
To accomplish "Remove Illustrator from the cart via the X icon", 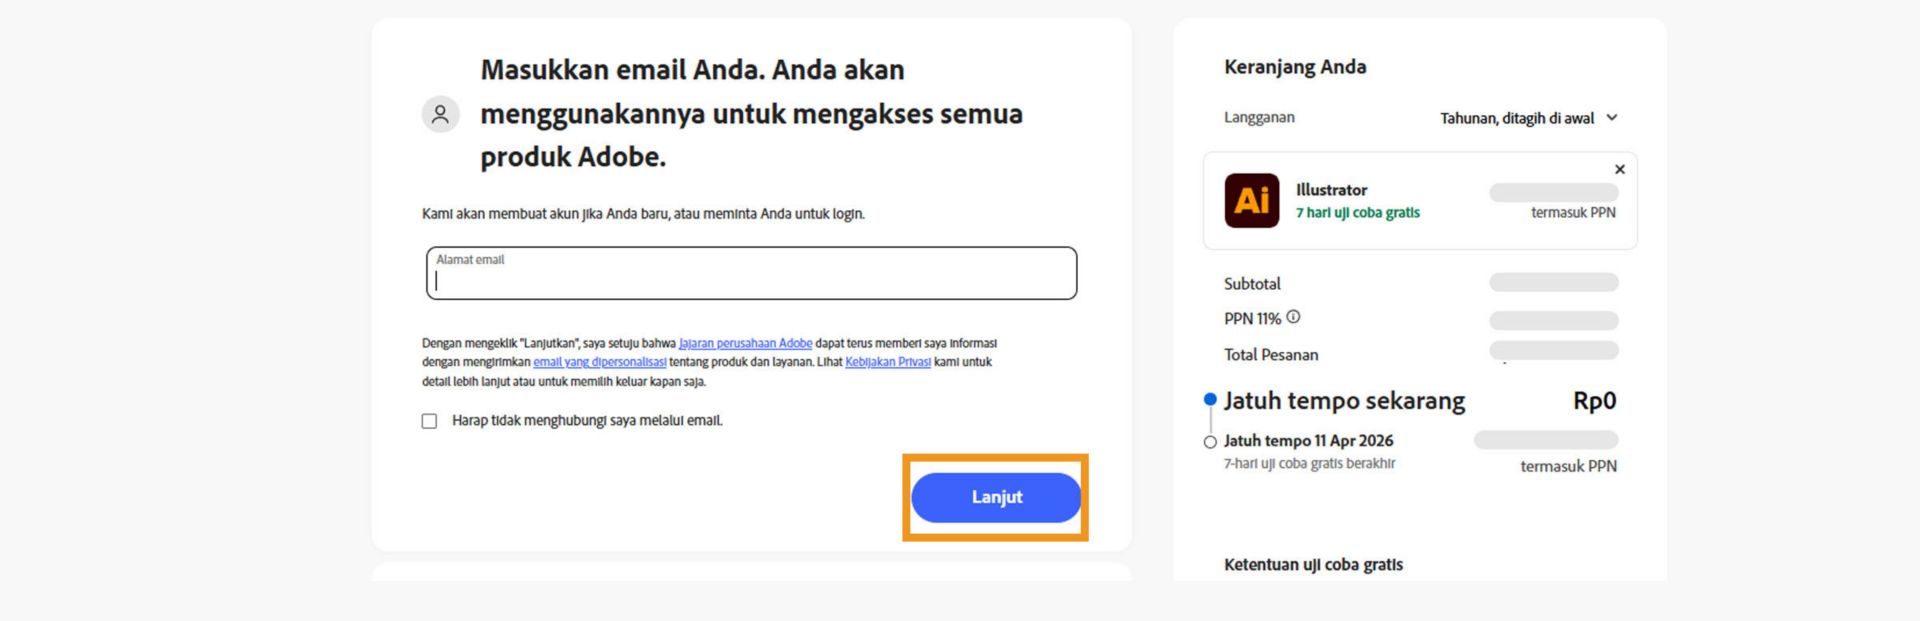I will click(x=1619, y=169).
